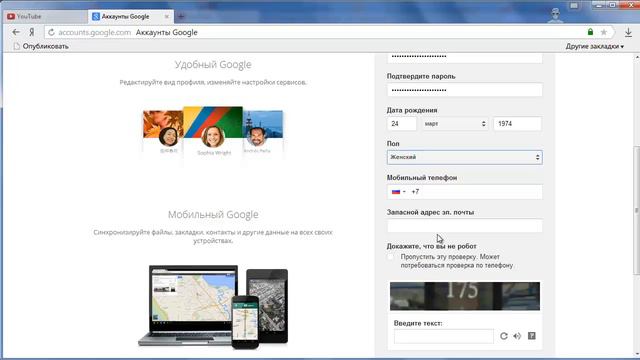Screen dimensions: 640x360
Task: Click the page vertical scrollbar thumb
Action: [636, 211]
